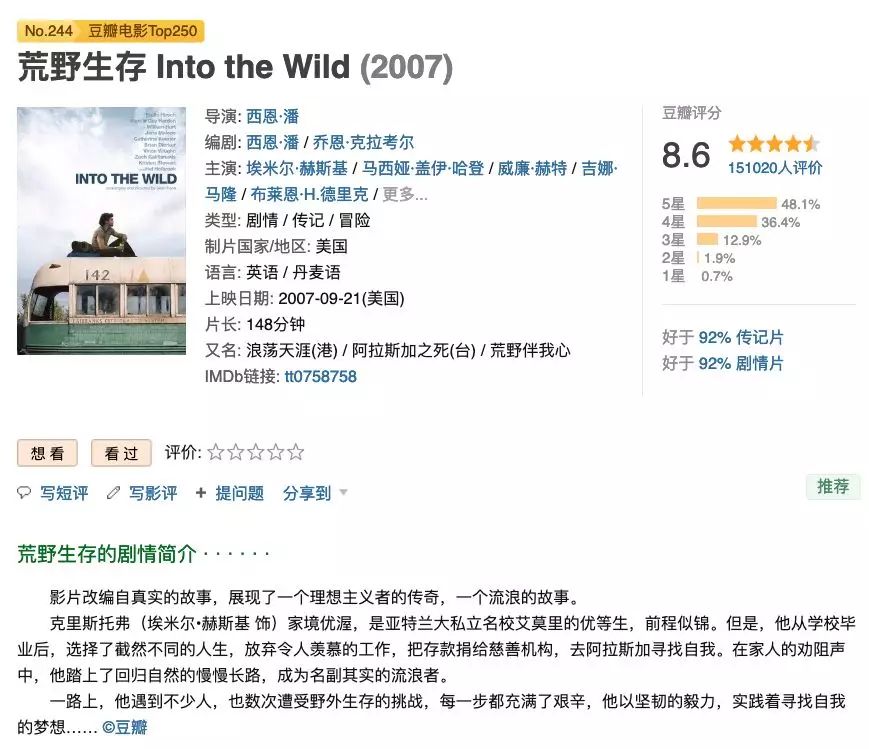This screenshot has height=749, width=869.
Task: Open the 豆瓣电影Top250 list badge
Action: (x=143, y=31)
